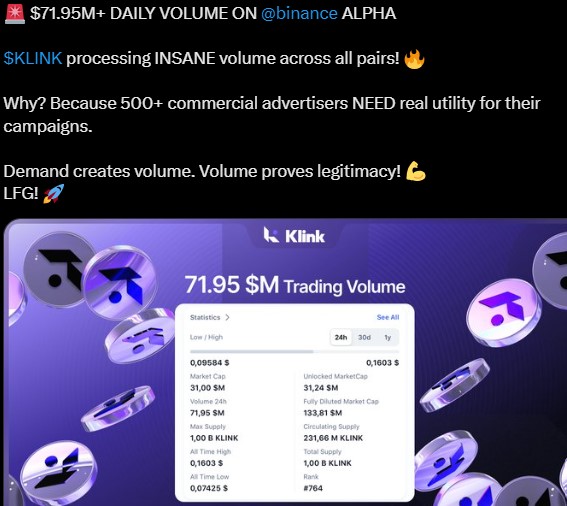Switch to the 30d range tab
Image resolution: width=567 pixels, height=506 pixels.
[364, 337]
